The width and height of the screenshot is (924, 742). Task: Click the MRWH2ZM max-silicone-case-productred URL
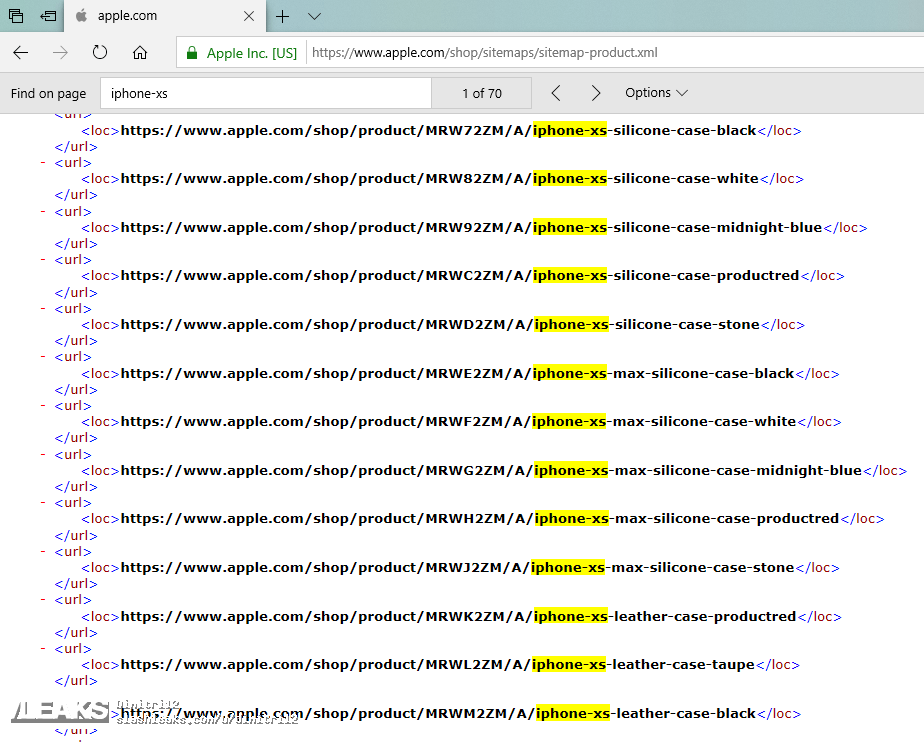[480, 519]
